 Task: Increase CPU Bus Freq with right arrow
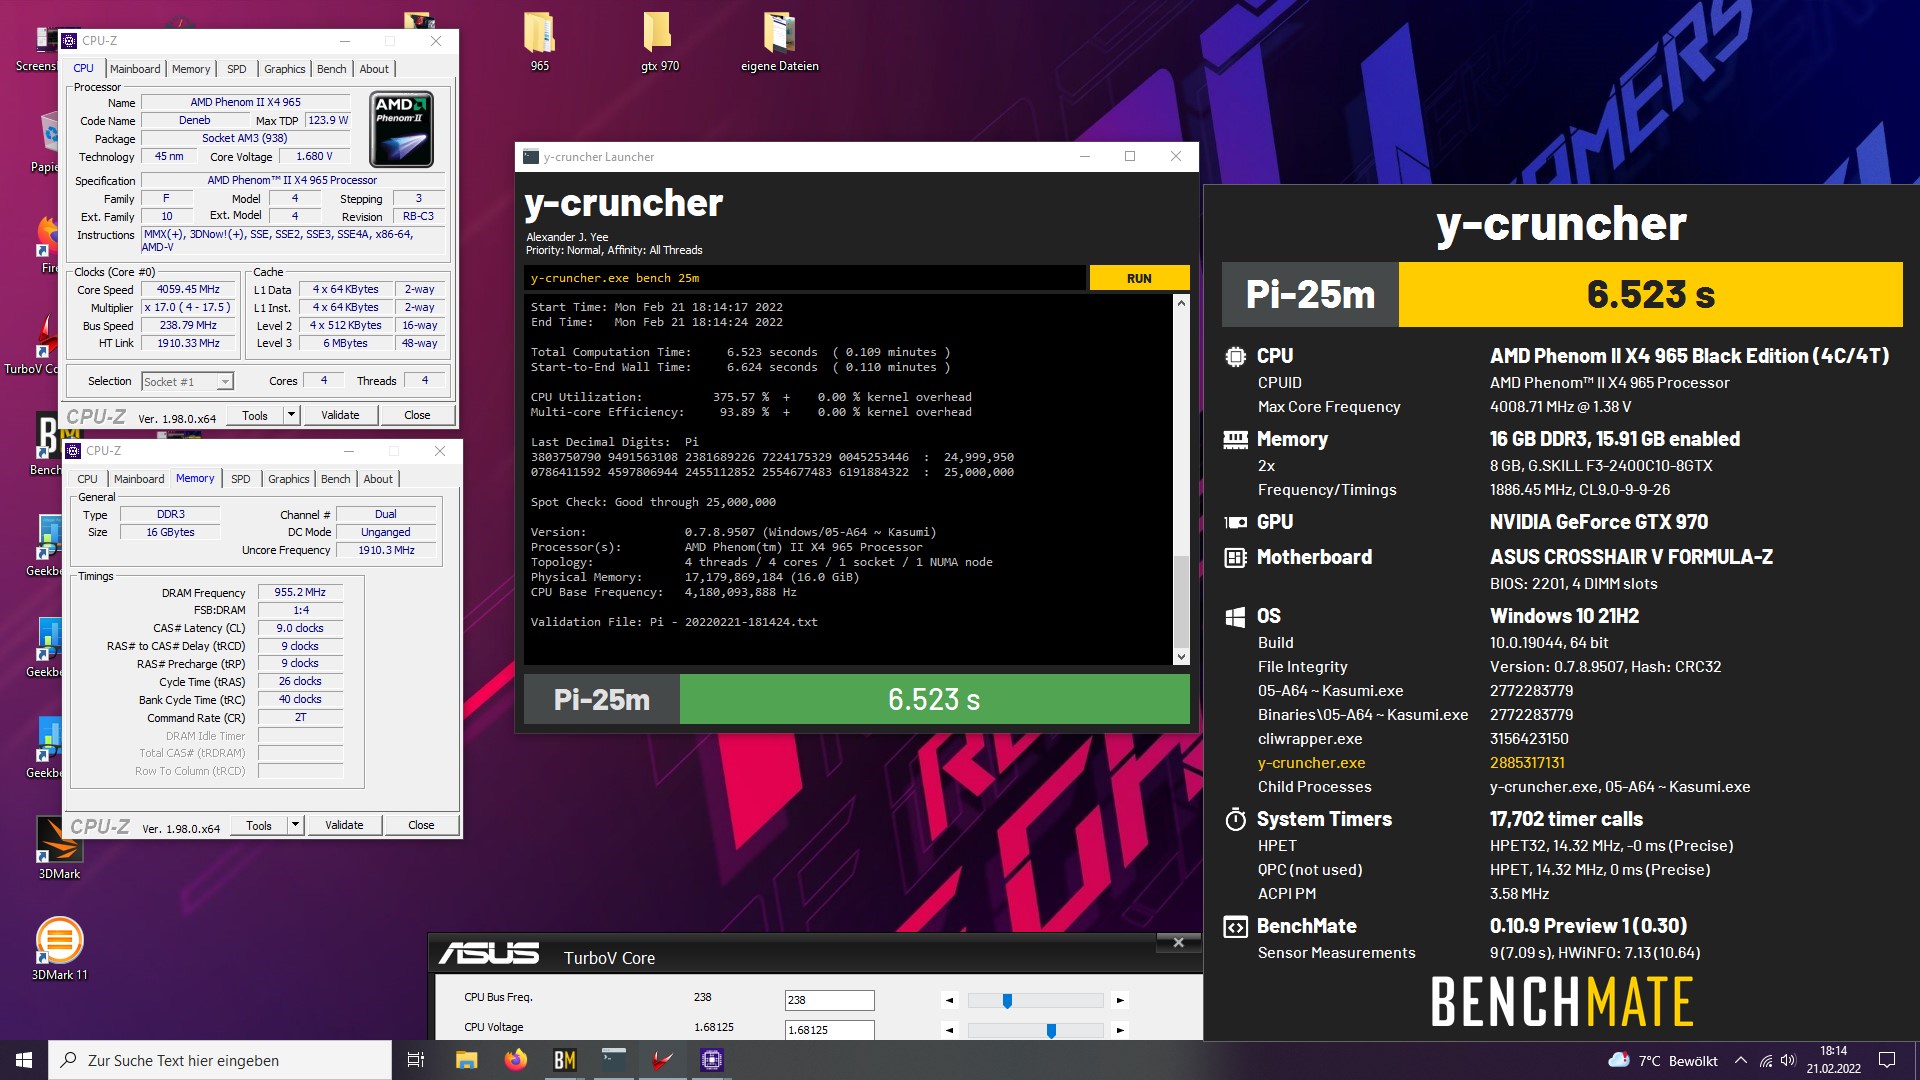1120,1000
